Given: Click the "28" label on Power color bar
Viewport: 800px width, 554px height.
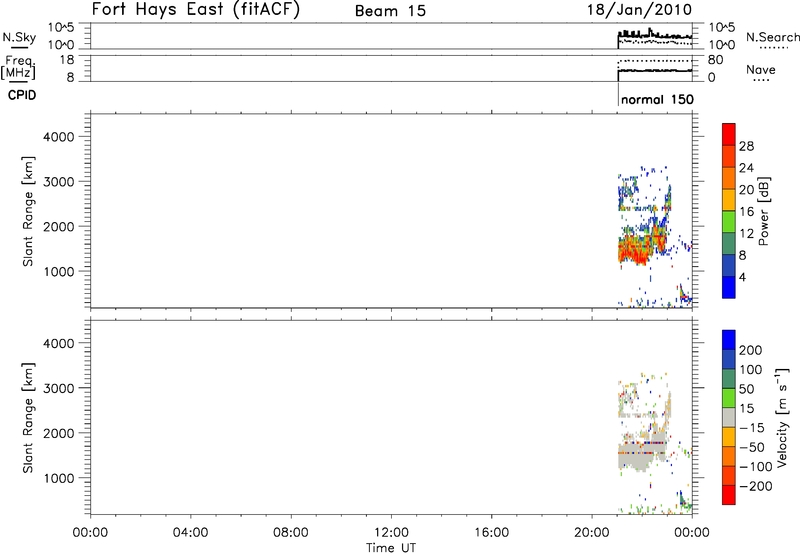Looking at the screenshot, I should pos(746,146).
